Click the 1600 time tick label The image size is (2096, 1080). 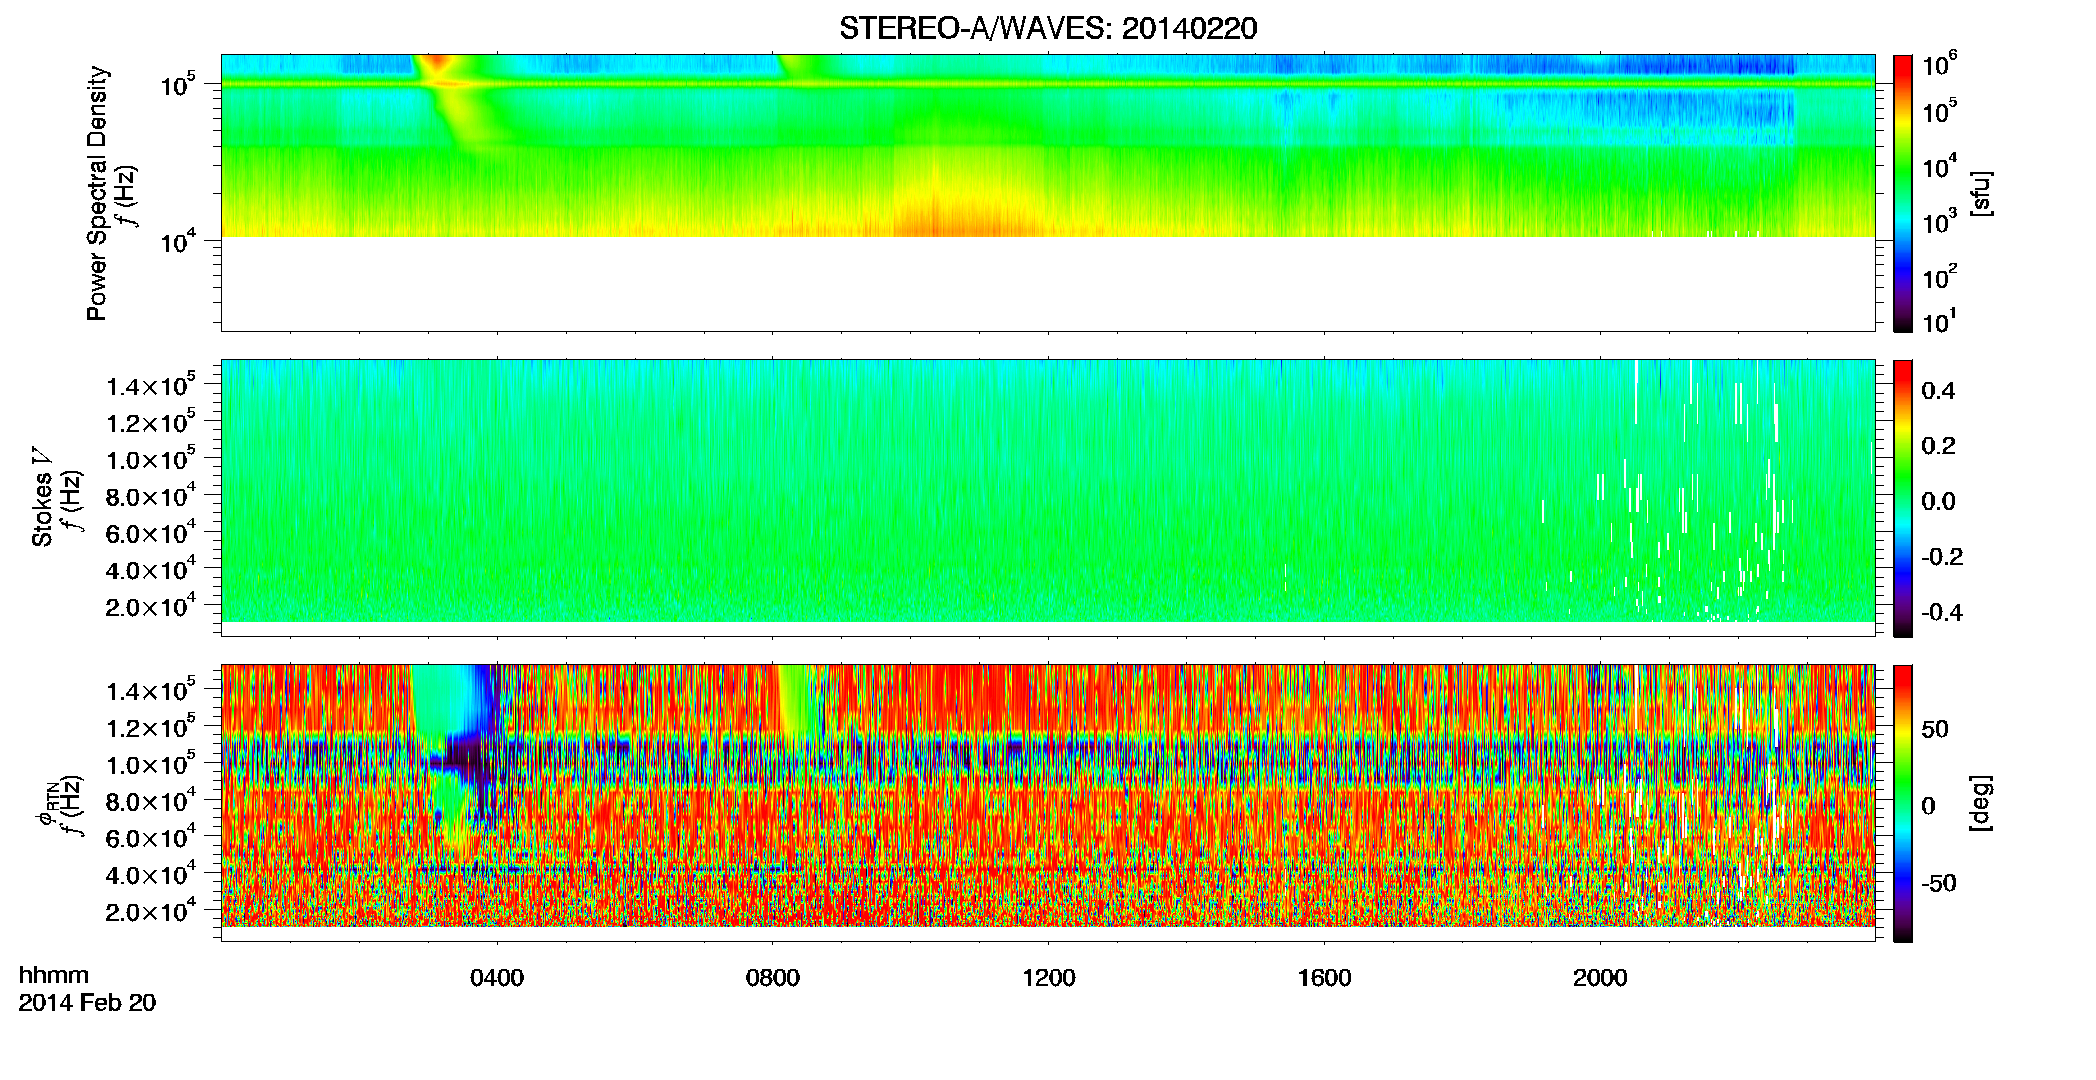pos(1325,978)
